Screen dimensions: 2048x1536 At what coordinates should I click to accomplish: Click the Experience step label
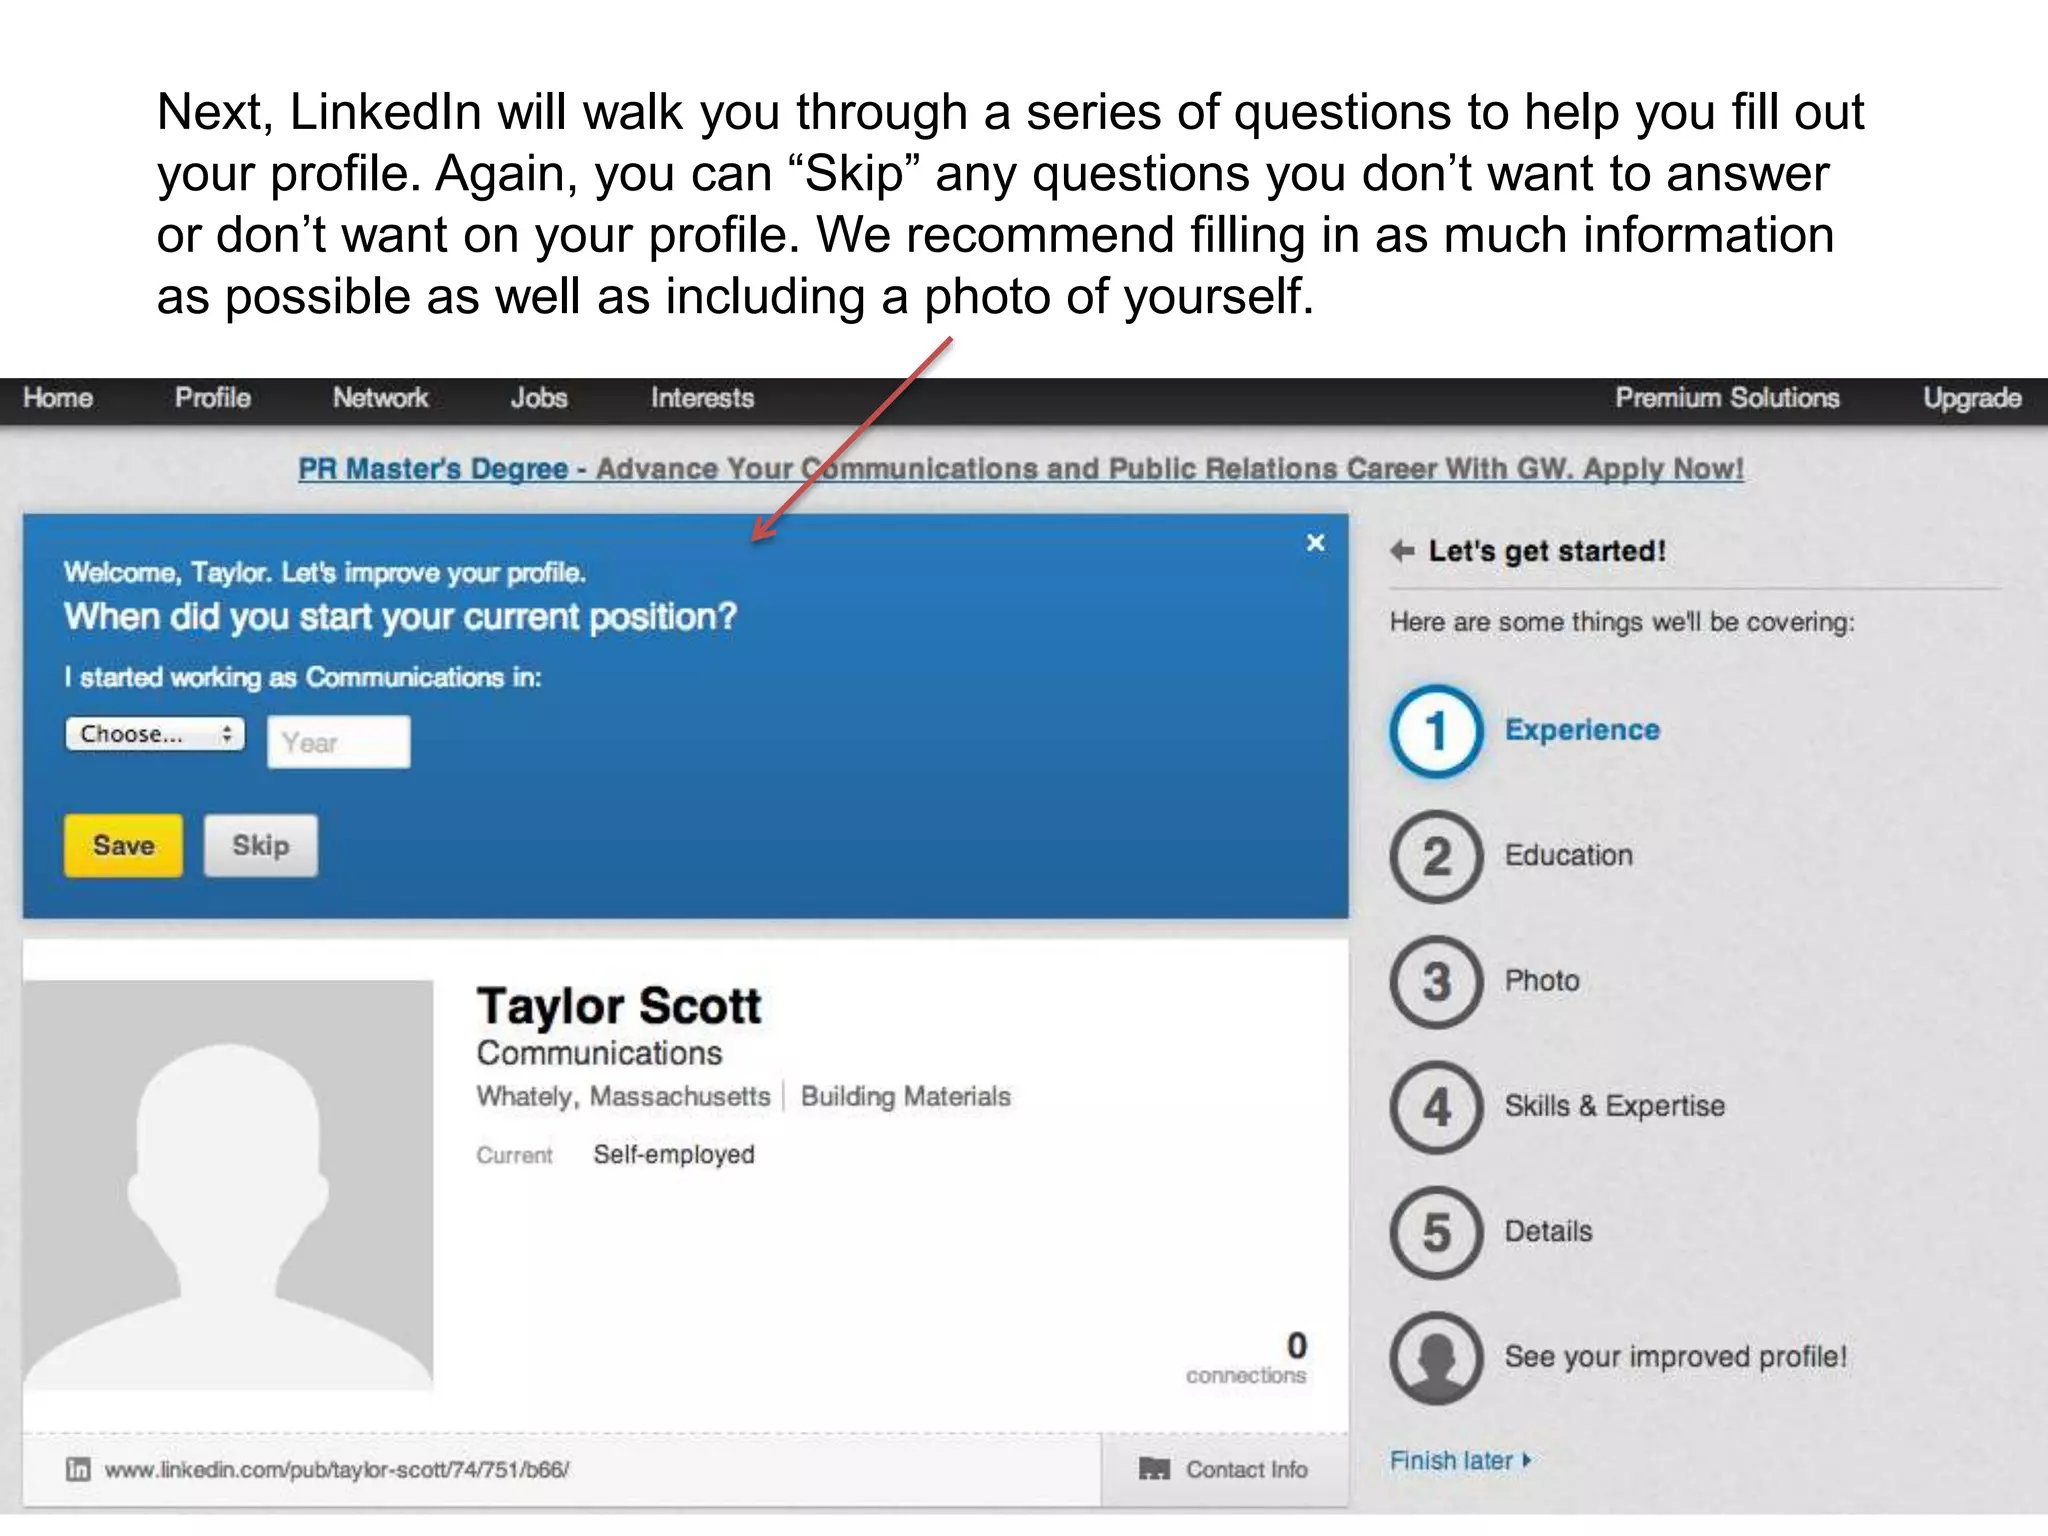1582,730
